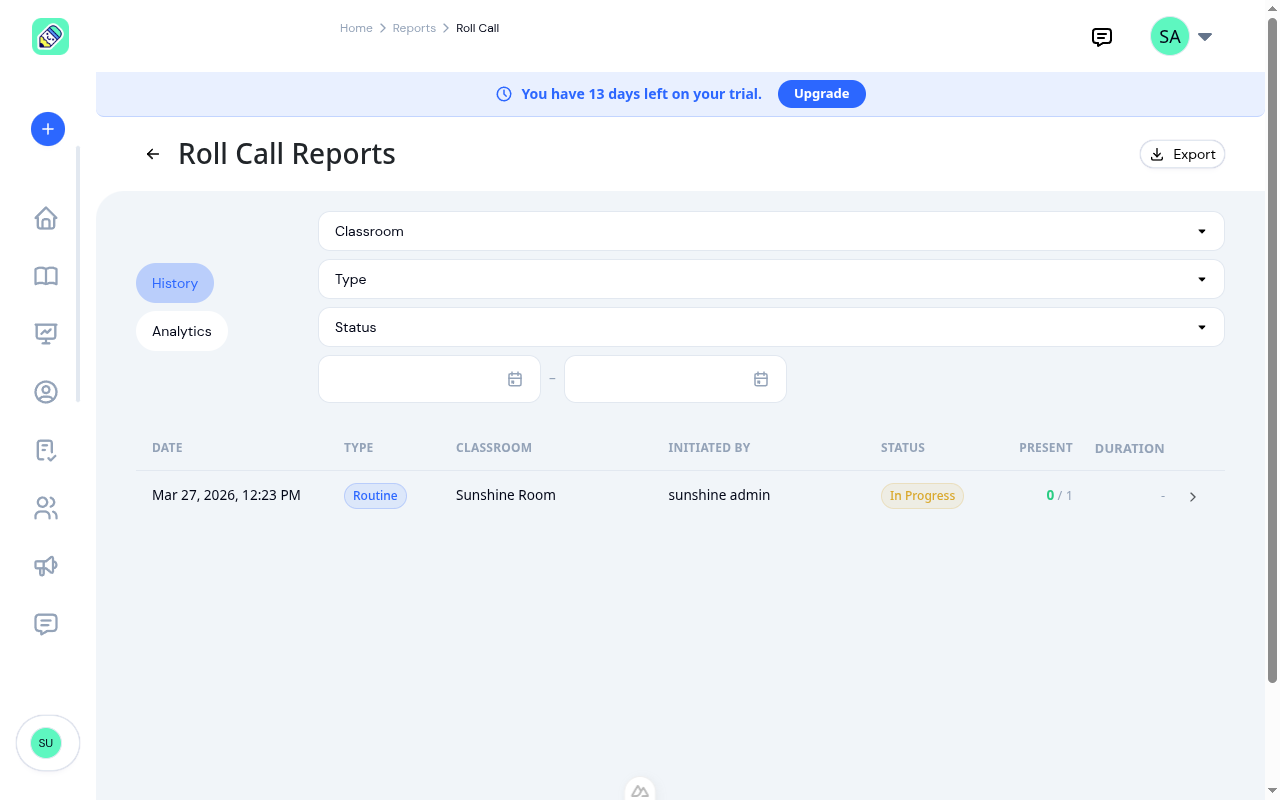
Task: Open the checklist document sidebar icon
Action: click(x=46, y=450)
